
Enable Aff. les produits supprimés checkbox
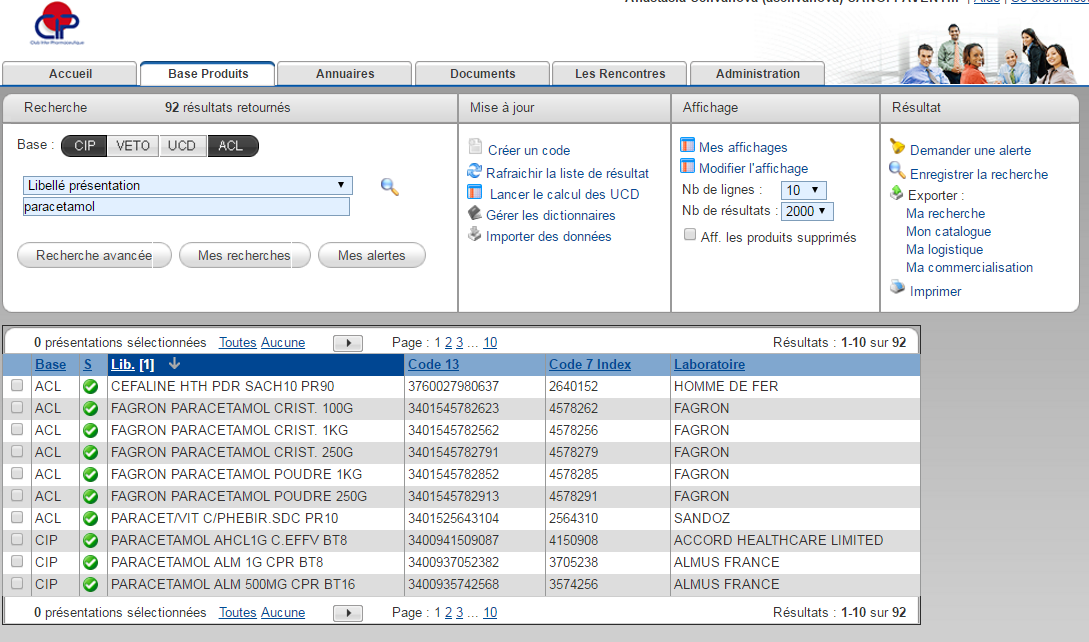pyautogui.click(x=690, y=235)
